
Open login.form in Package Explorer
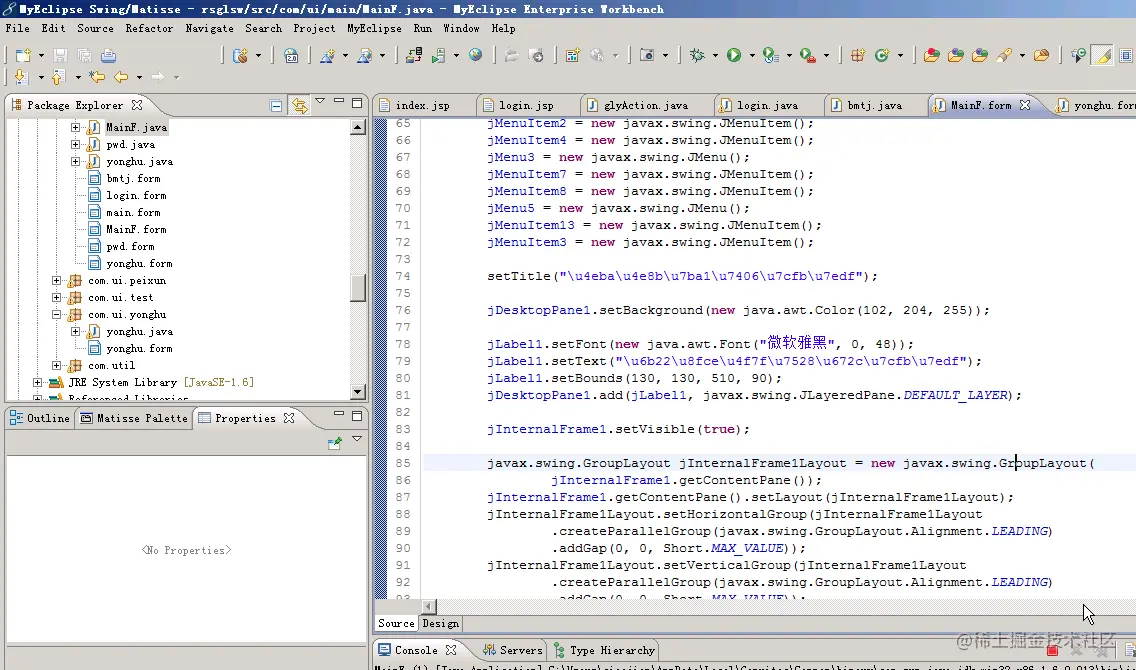point(136,196)
